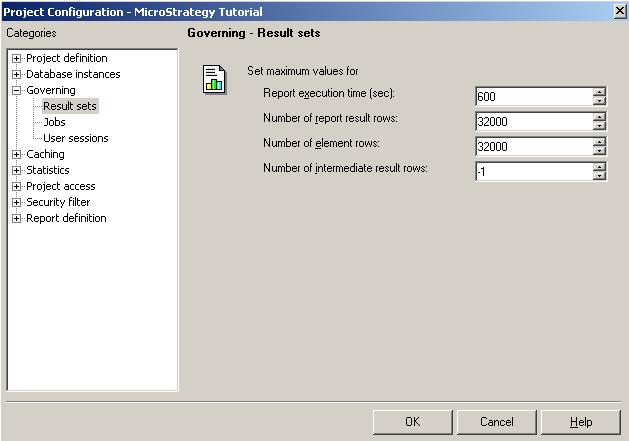629x441 pixels.
Task: Decrease number of report result rows
Action: click(x=599, y=126)
